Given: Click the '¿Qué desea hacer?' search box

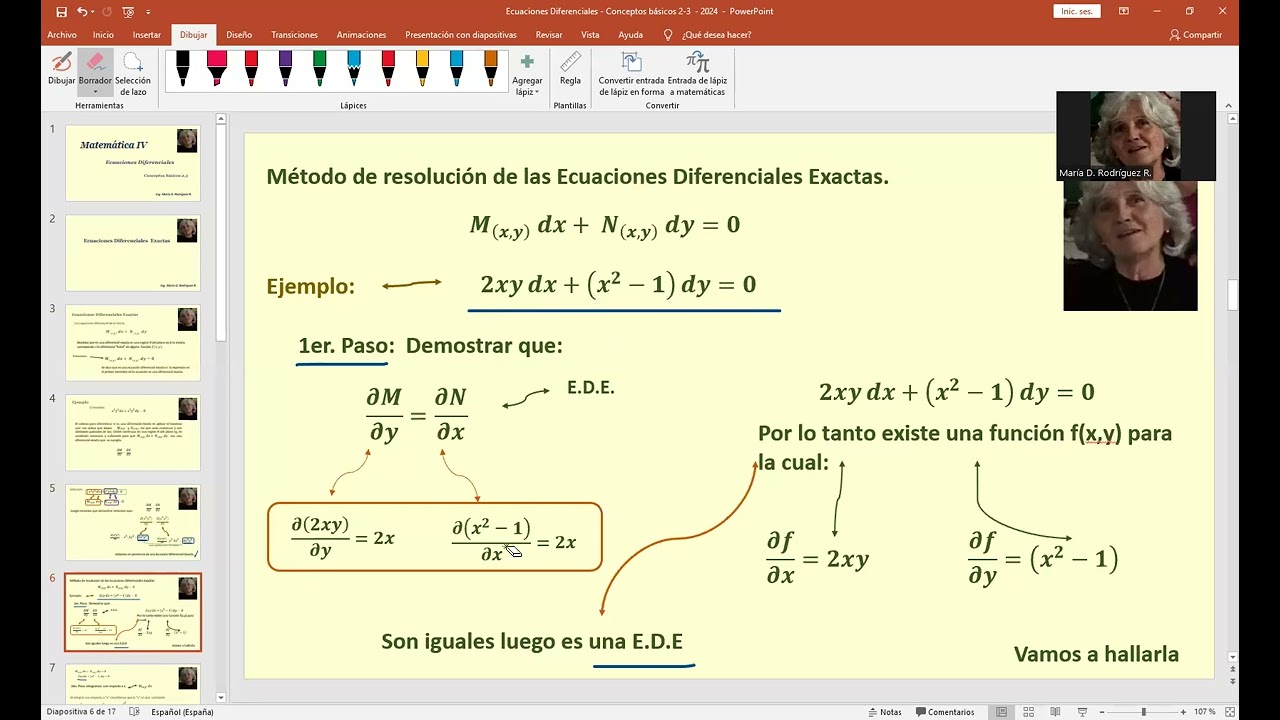Looking at the screenshot, I should 708,35.
